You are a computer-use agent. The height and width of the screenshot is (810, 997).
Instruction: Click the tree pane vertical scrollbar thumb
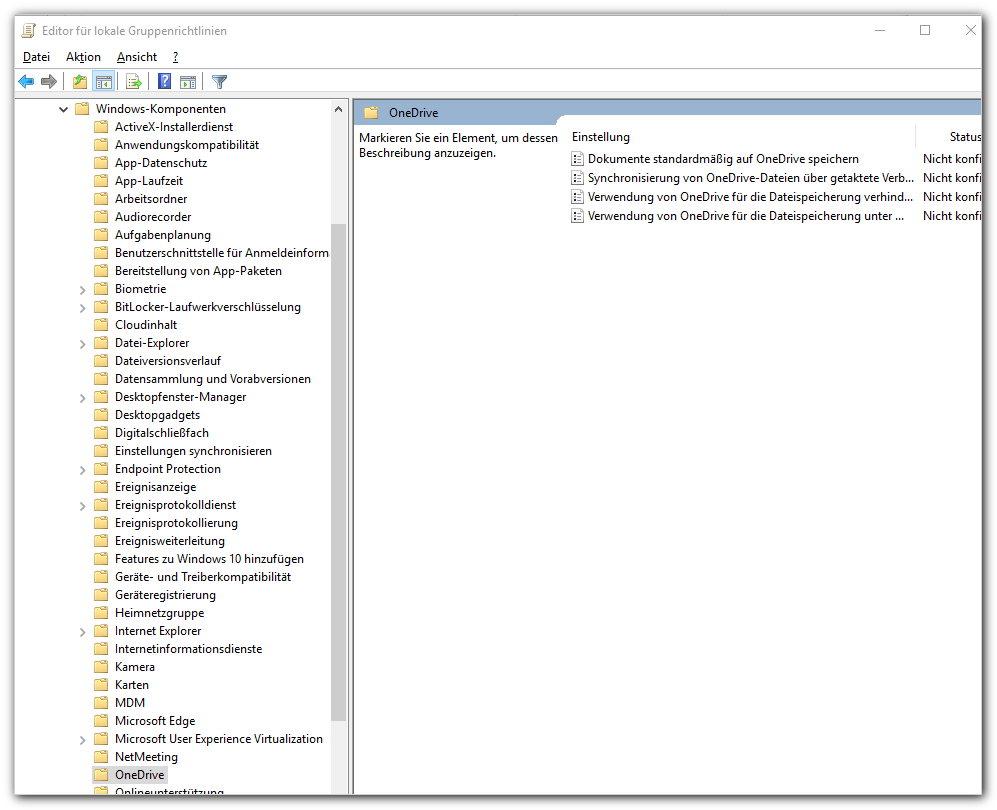coord(338,472)
